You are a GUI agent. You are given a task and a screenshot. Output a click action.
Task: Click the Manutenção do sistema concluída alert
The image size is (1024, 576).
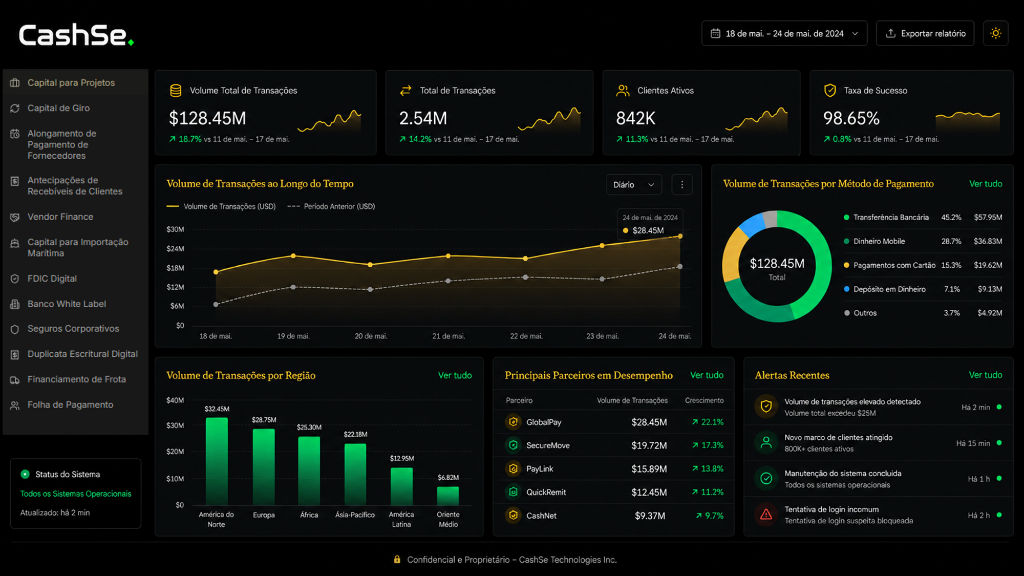tap(878, 479)
